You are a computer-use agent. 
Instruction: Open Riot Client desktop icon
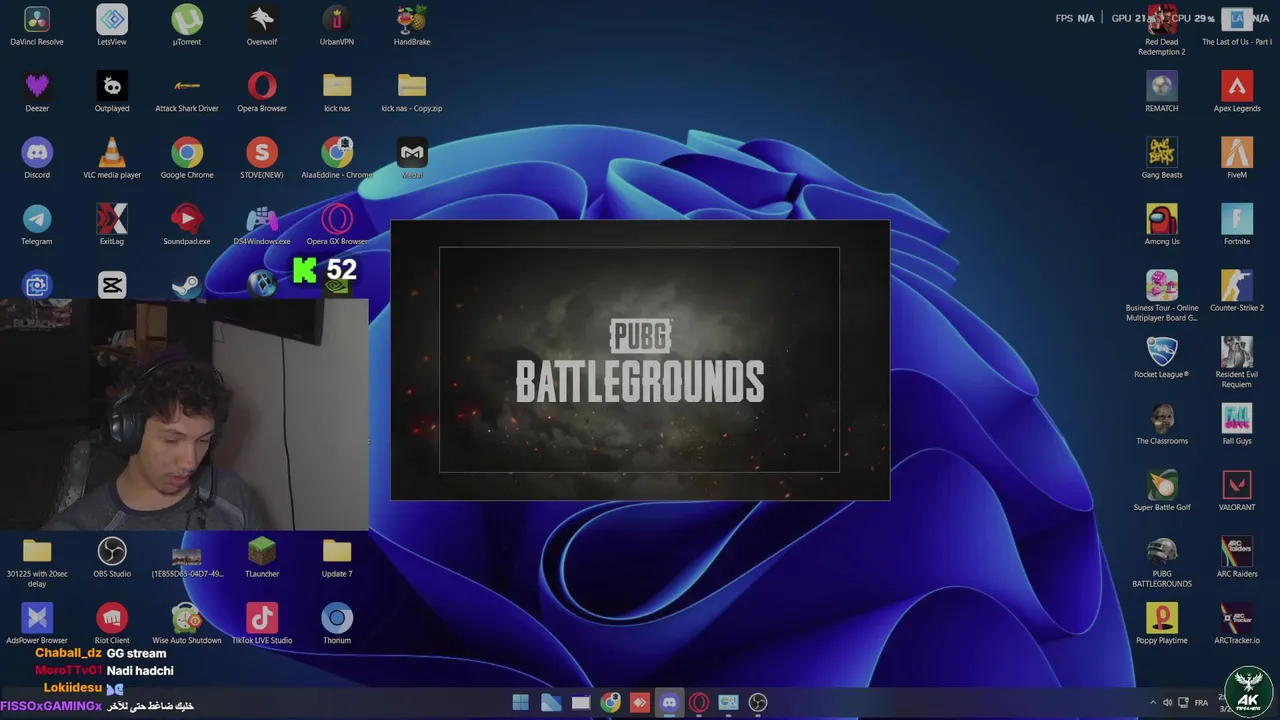click(x=112, y=624)
